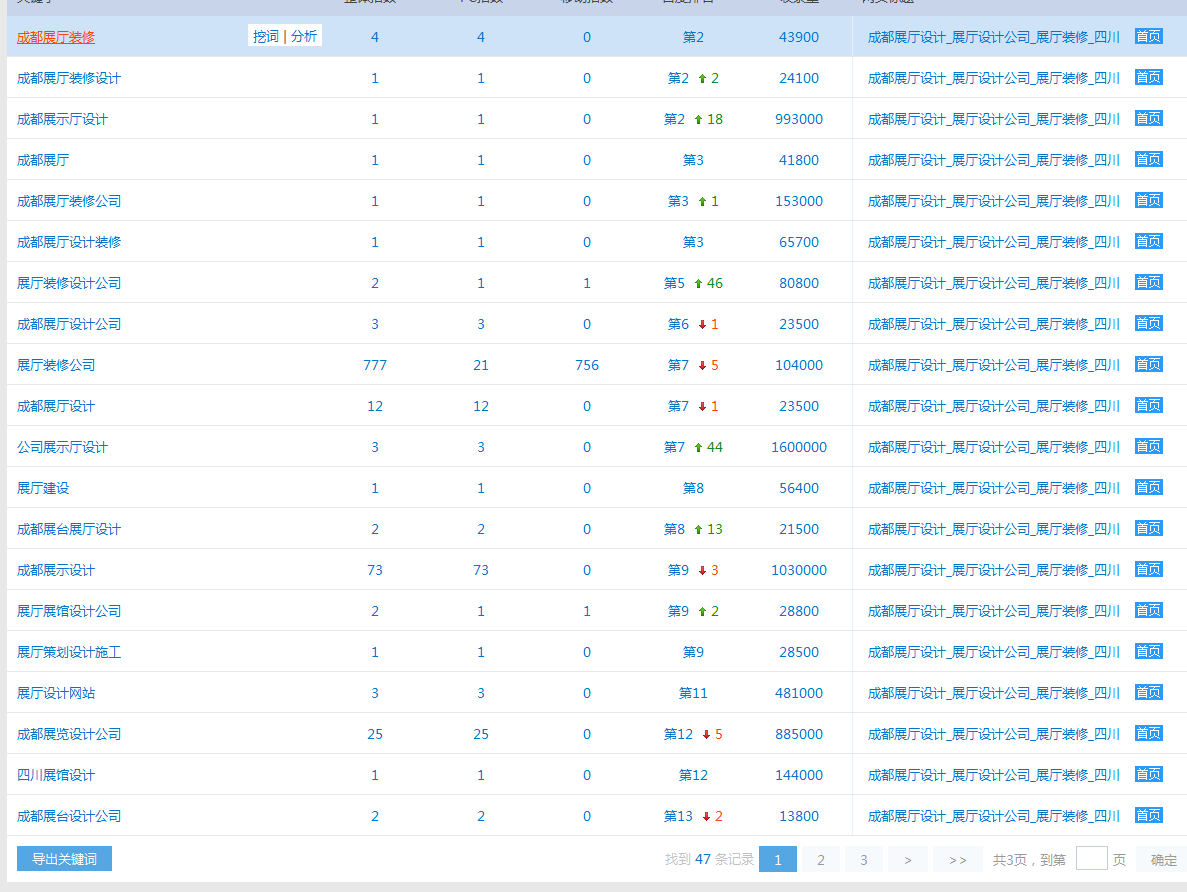Click 首页 badge in 成都展厅装修公司 row
This screenshot has width=1187, height=892.
pos(1148,200)
